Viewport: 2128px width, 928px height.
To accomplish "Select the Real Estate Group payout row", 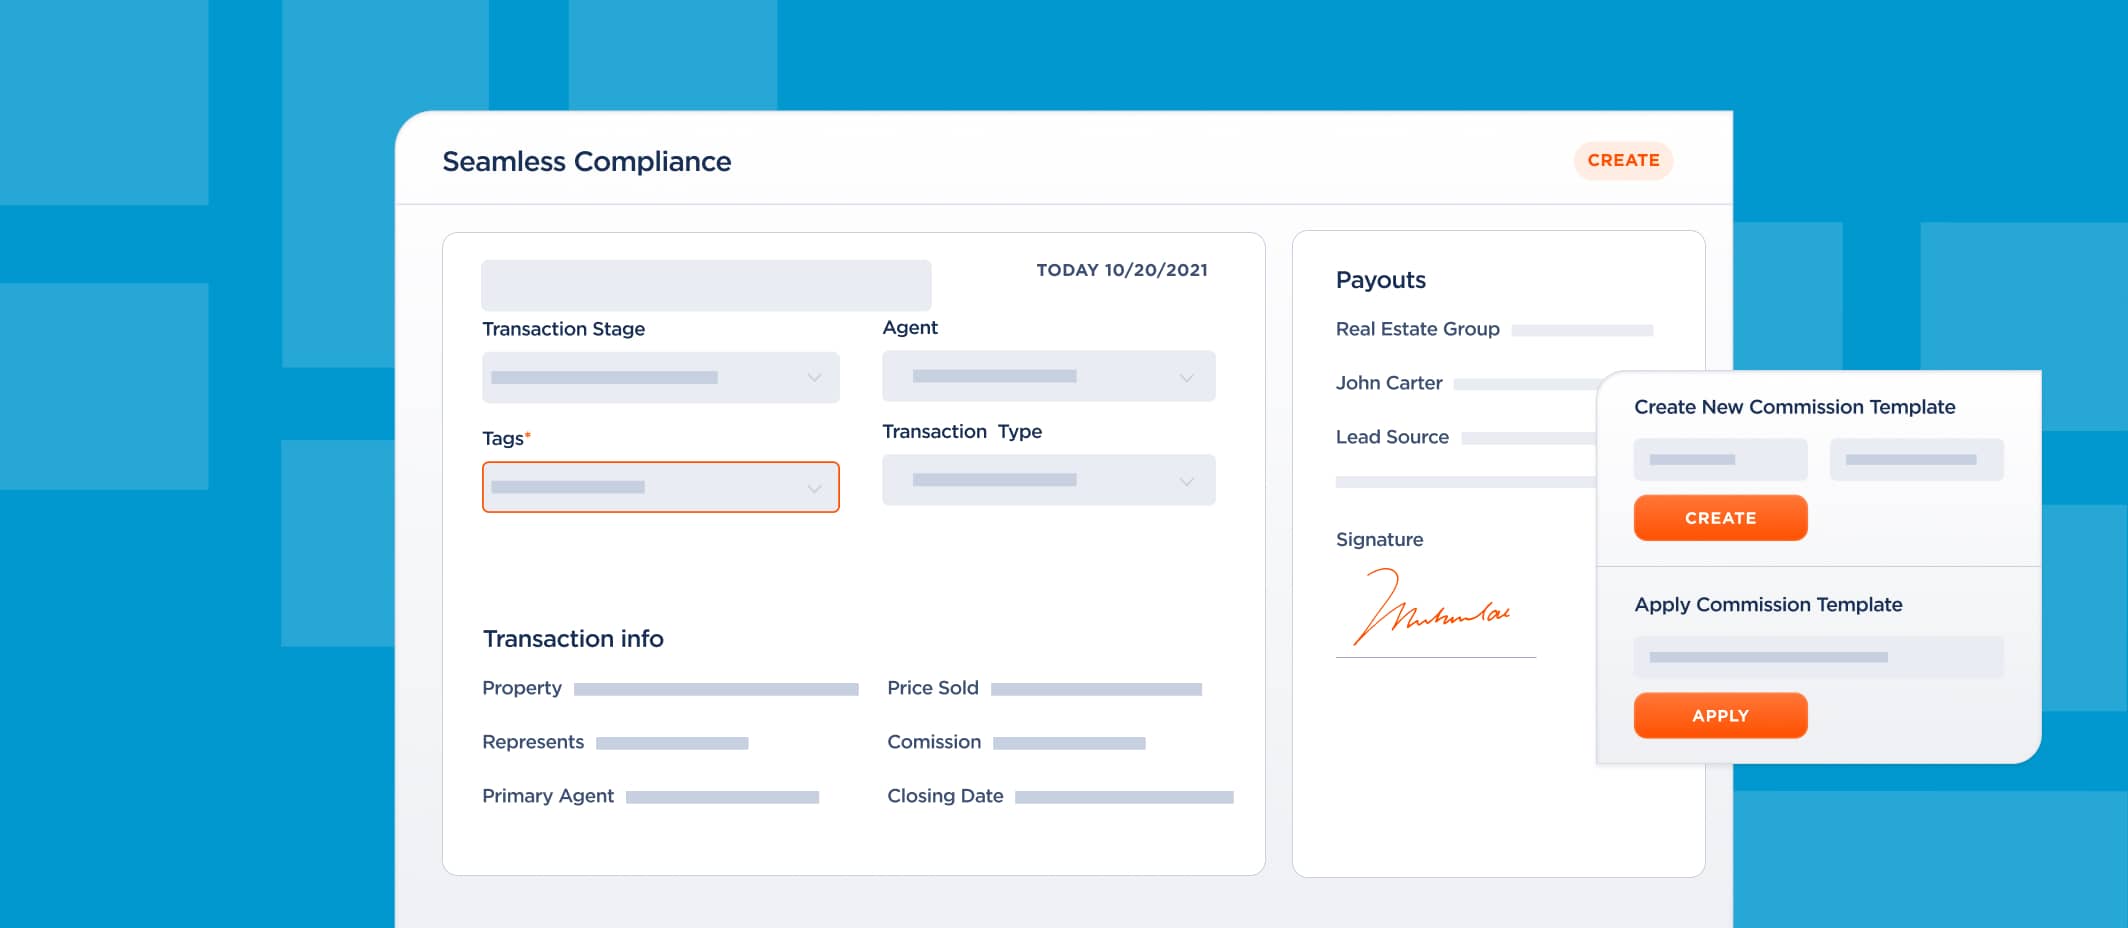I will coord(1417,329).
